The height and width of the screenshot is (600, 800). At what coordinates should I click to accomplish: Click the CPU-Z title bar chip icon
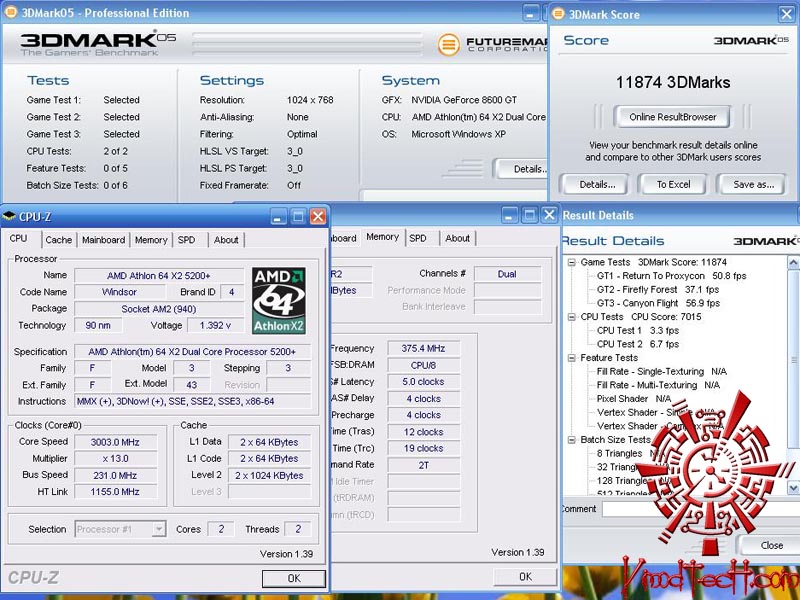tap(9, 216)
